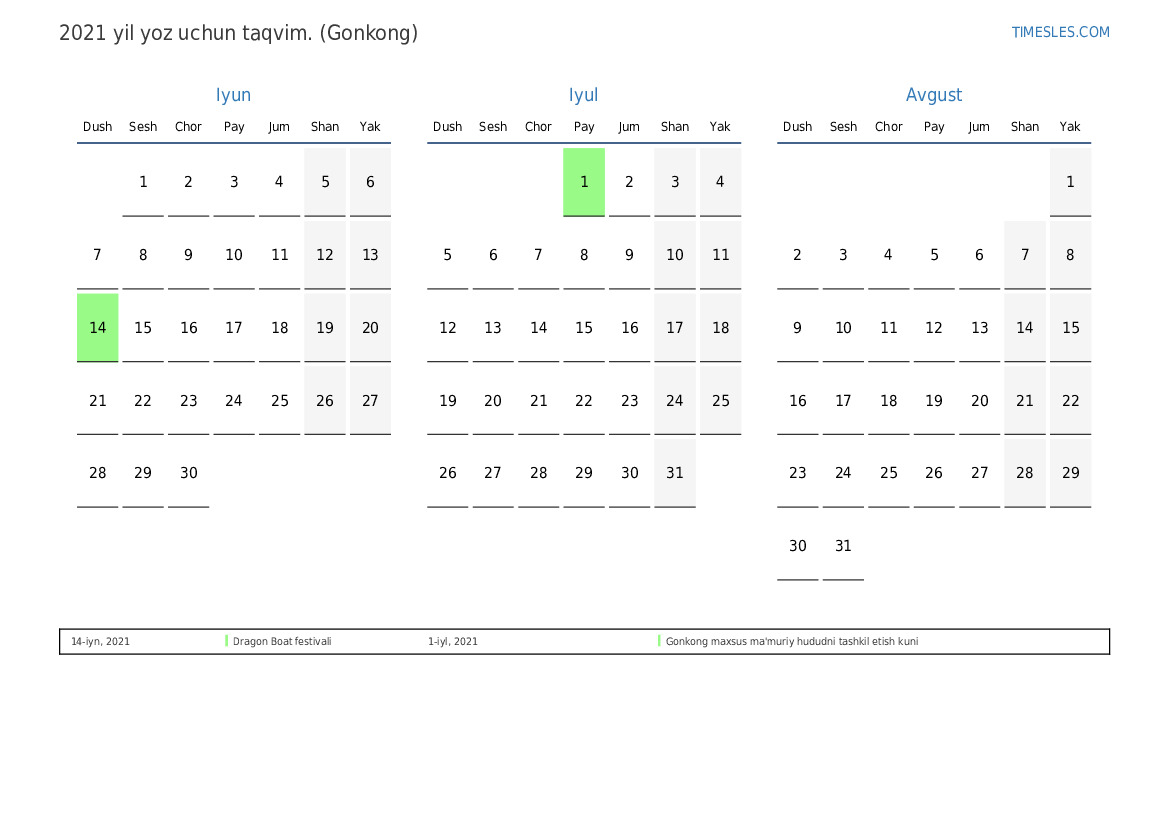Click August 31 in the calendar
This screenshot has width=1169, height=827.
click(x=843, y=546)
